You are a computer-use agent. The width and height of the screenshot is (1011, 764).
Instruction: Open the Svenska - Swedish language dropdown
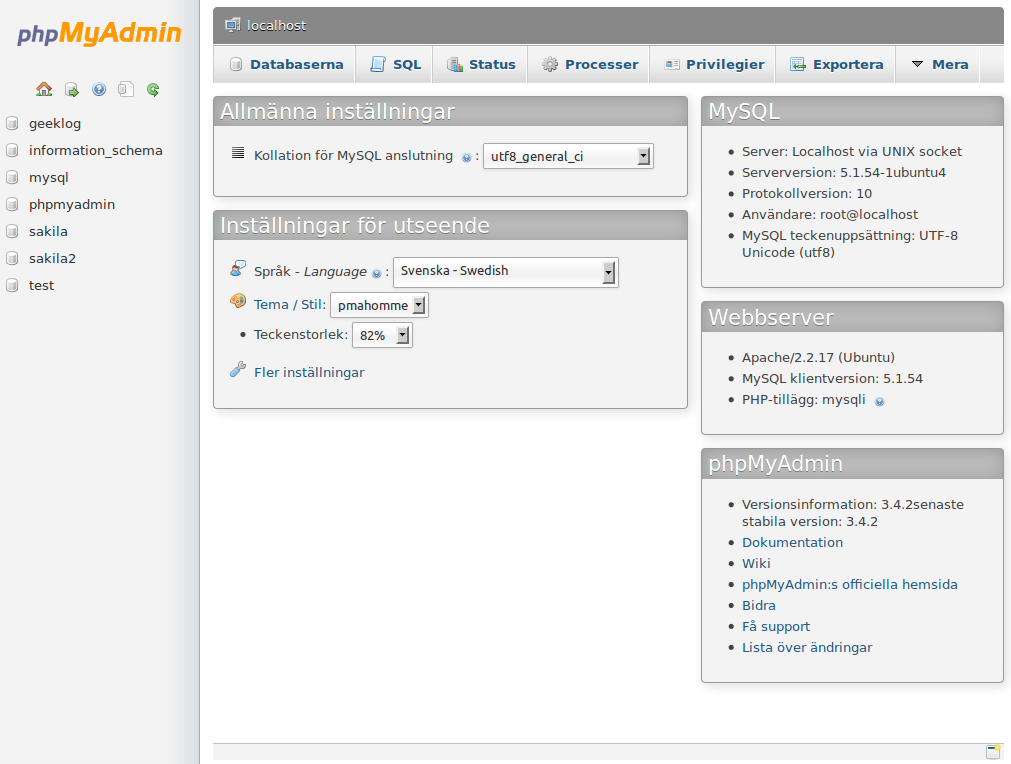[x=506, y=272]
